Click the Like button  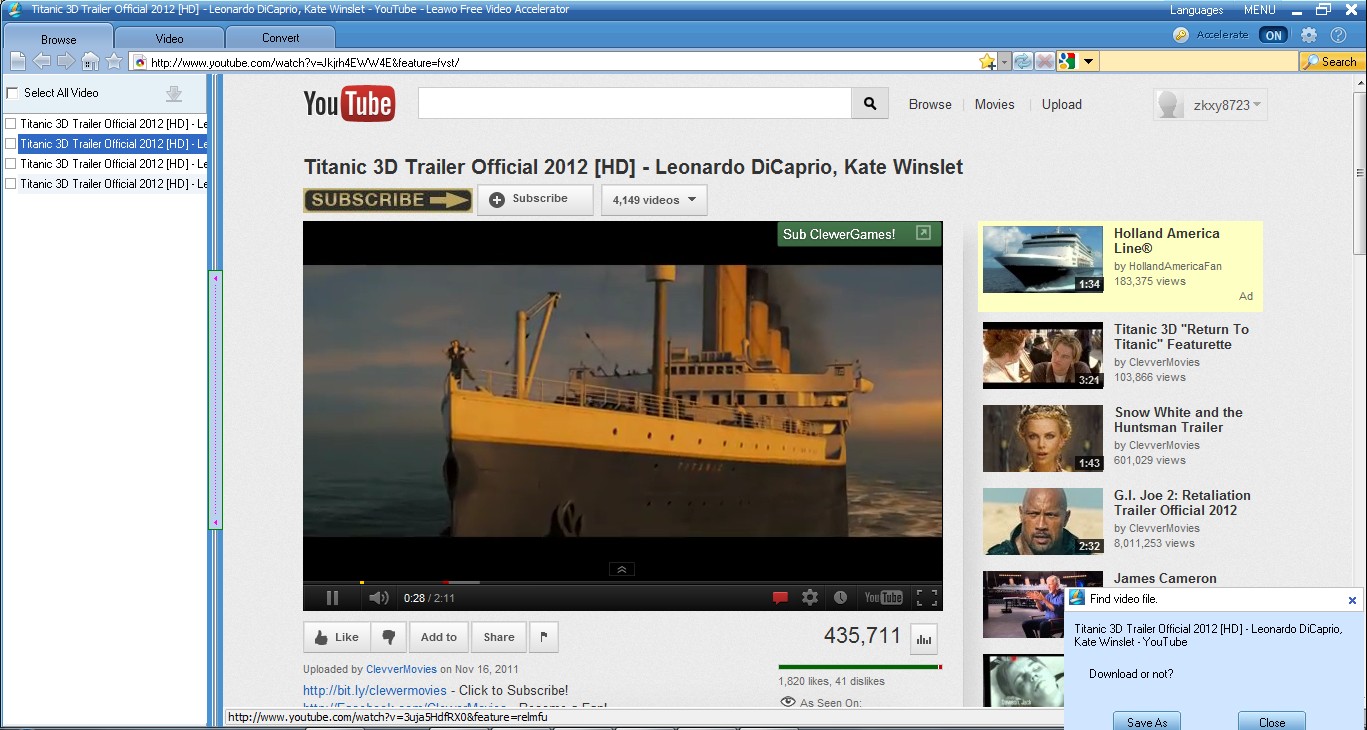pyautogui.click(x=337, y=637)
